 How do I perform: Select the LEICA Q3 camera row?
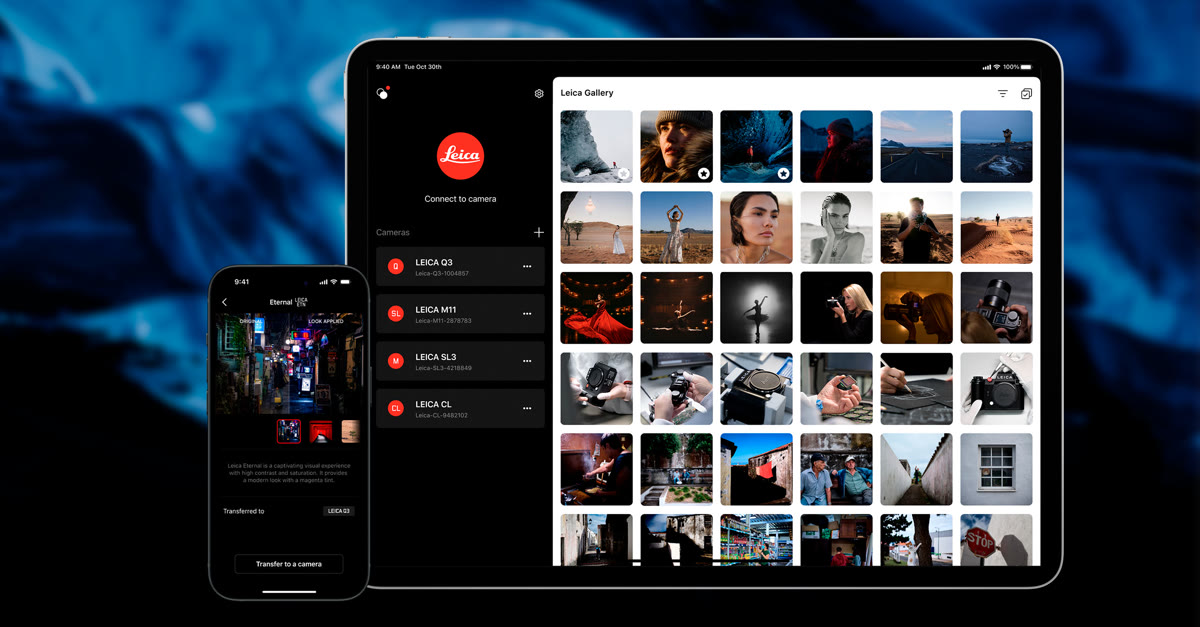pyautogui.click(x=460, y=267)
